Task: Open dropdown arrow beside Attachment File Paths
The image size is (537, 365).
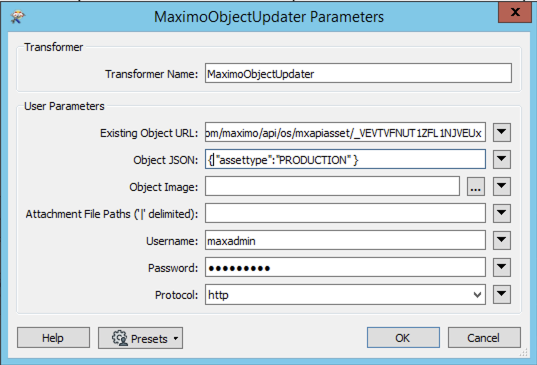Action: [502, 213]
